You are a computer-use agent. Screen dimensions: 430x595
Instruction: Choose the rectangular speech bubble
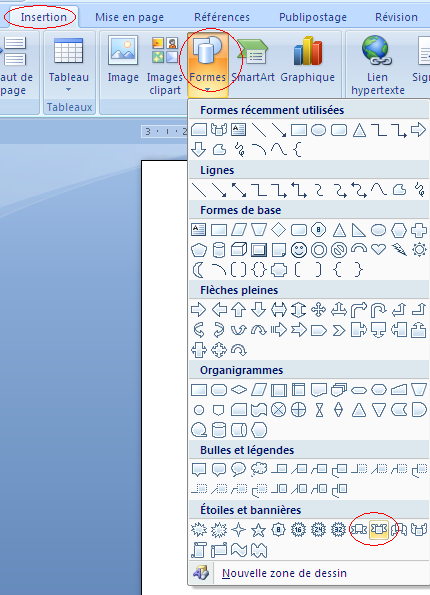[x=198, y=470]
